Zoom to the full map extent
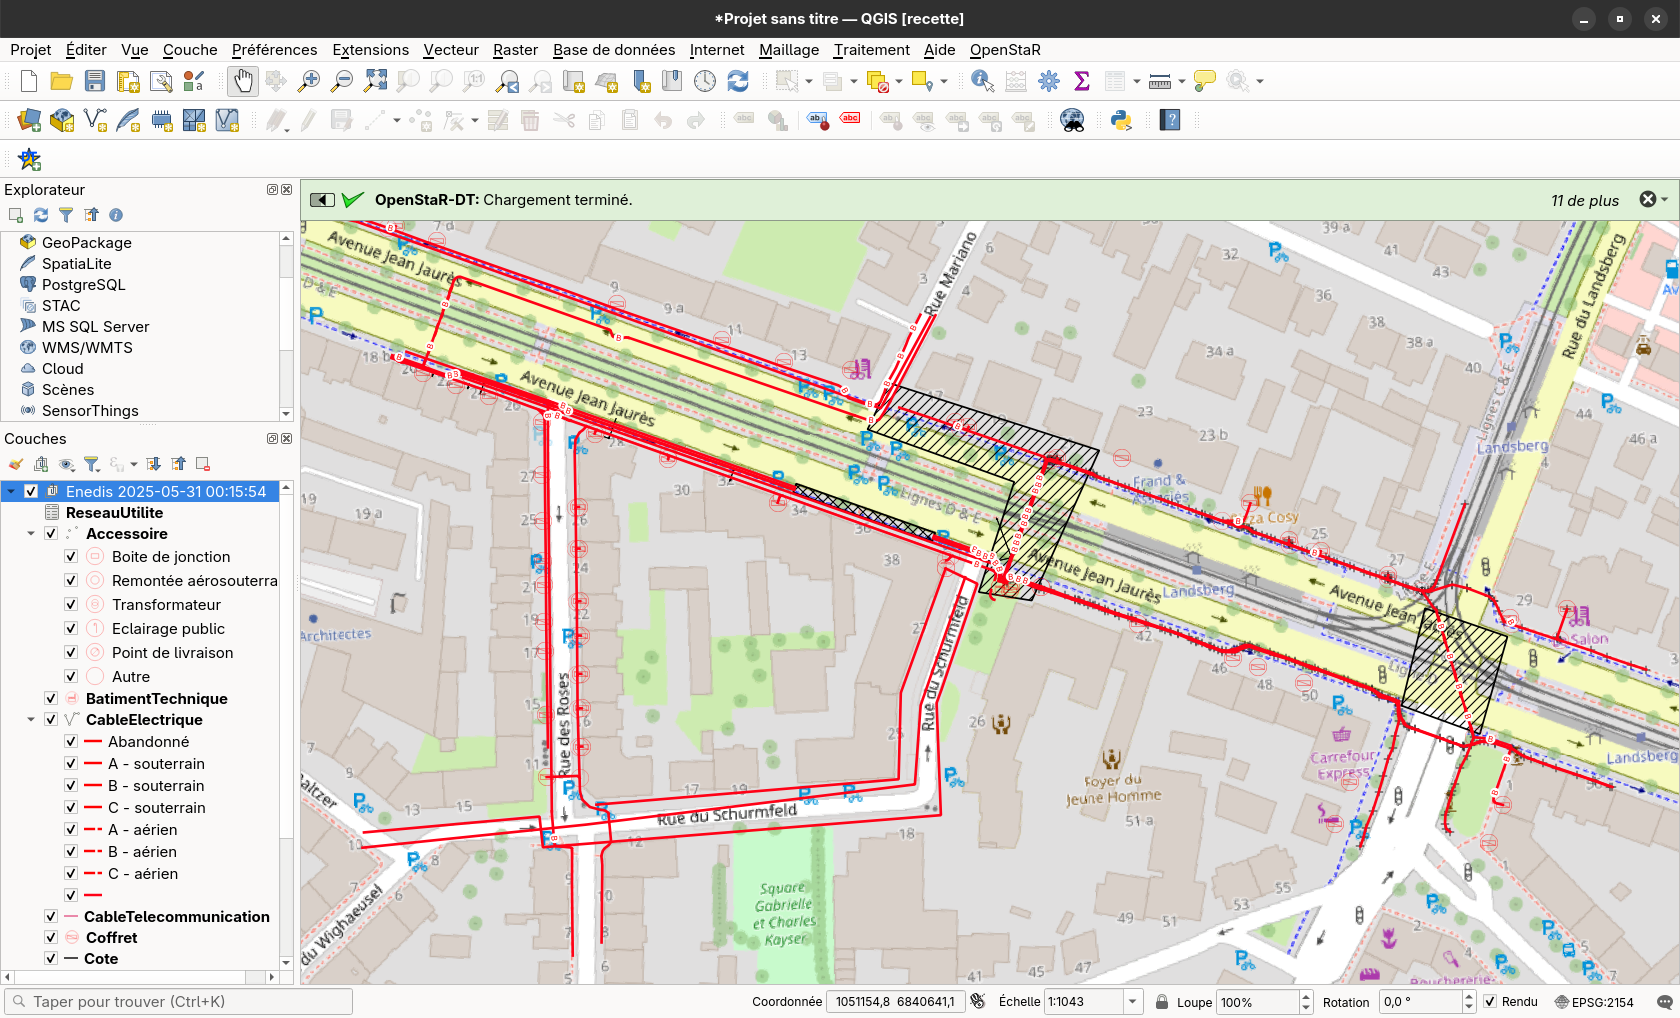 click(375, 81)
